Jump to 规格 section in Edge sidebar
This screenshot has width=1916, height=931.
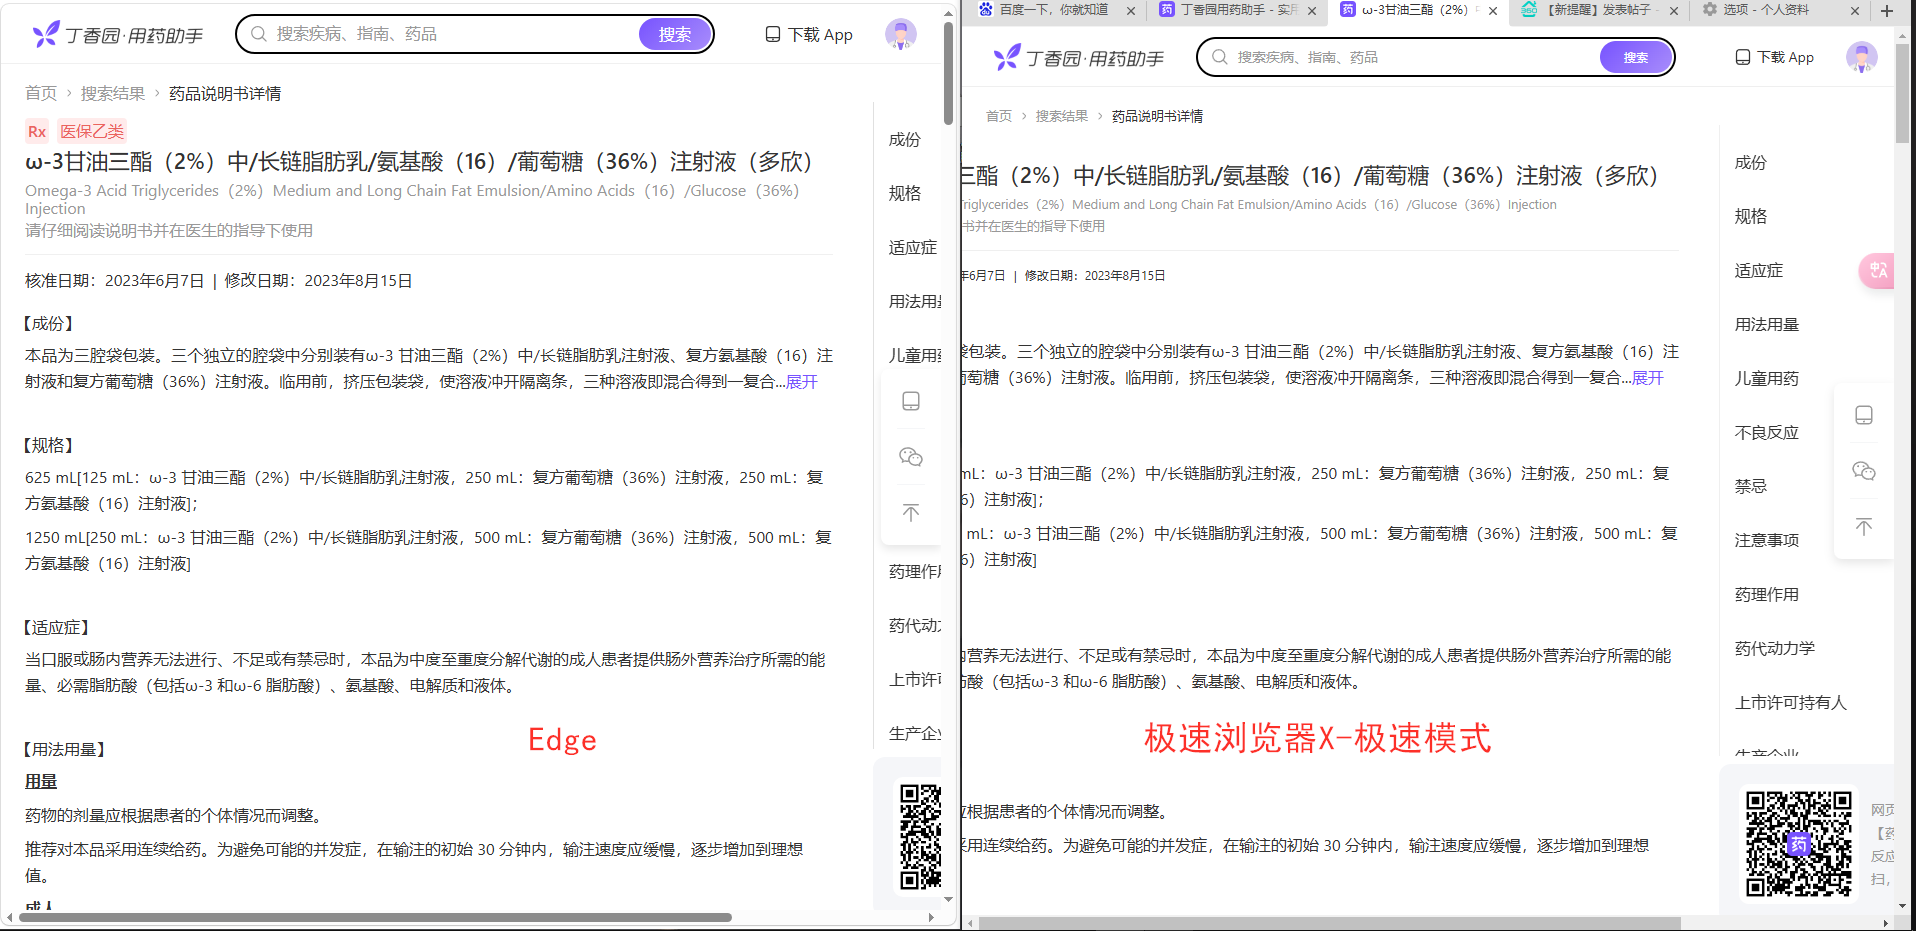tap(905, 194)
